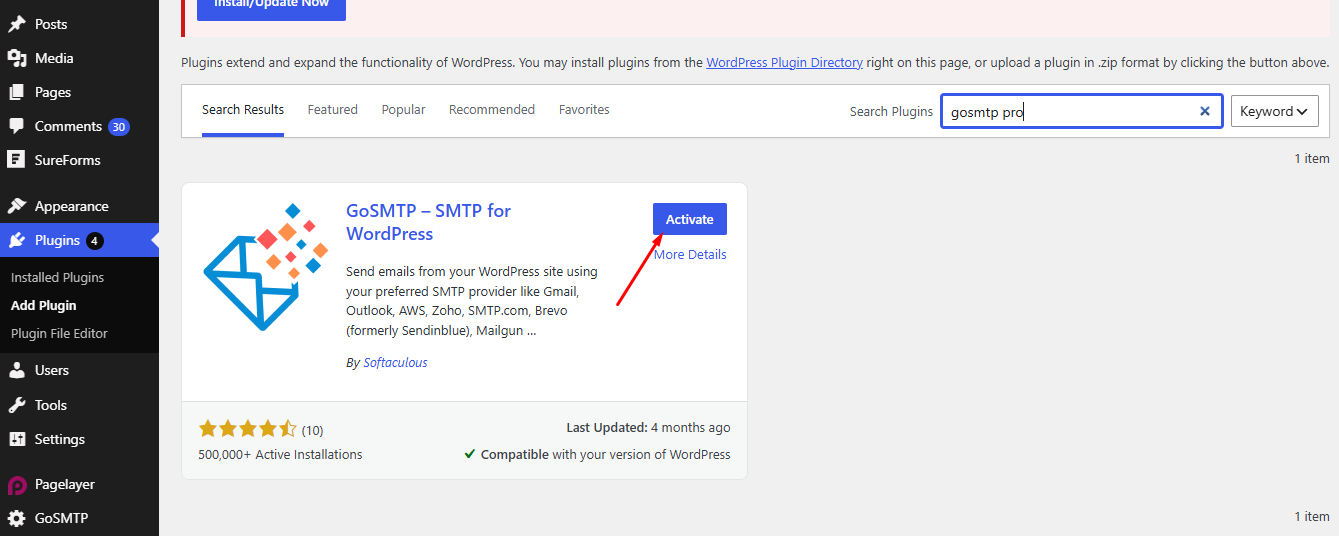This screenshot has height=536, width=1339.
Task: Click the Plugins update badge 4
Action: (x=95, y=241)
